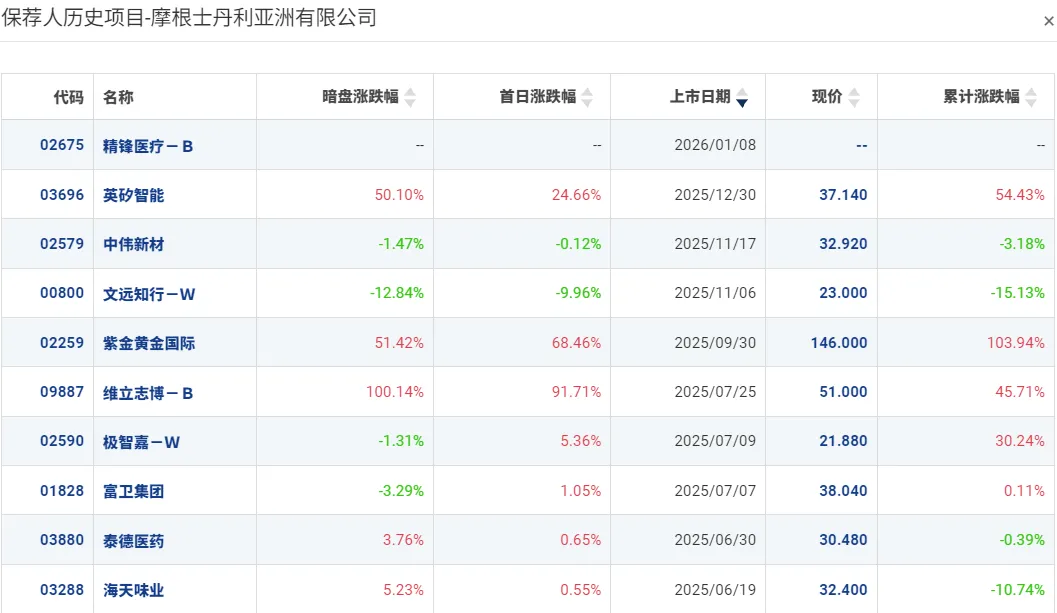Viewport: 1057px width, 613px height.
Task: Open stock code 03880
Action: click(x=62, y=540)
